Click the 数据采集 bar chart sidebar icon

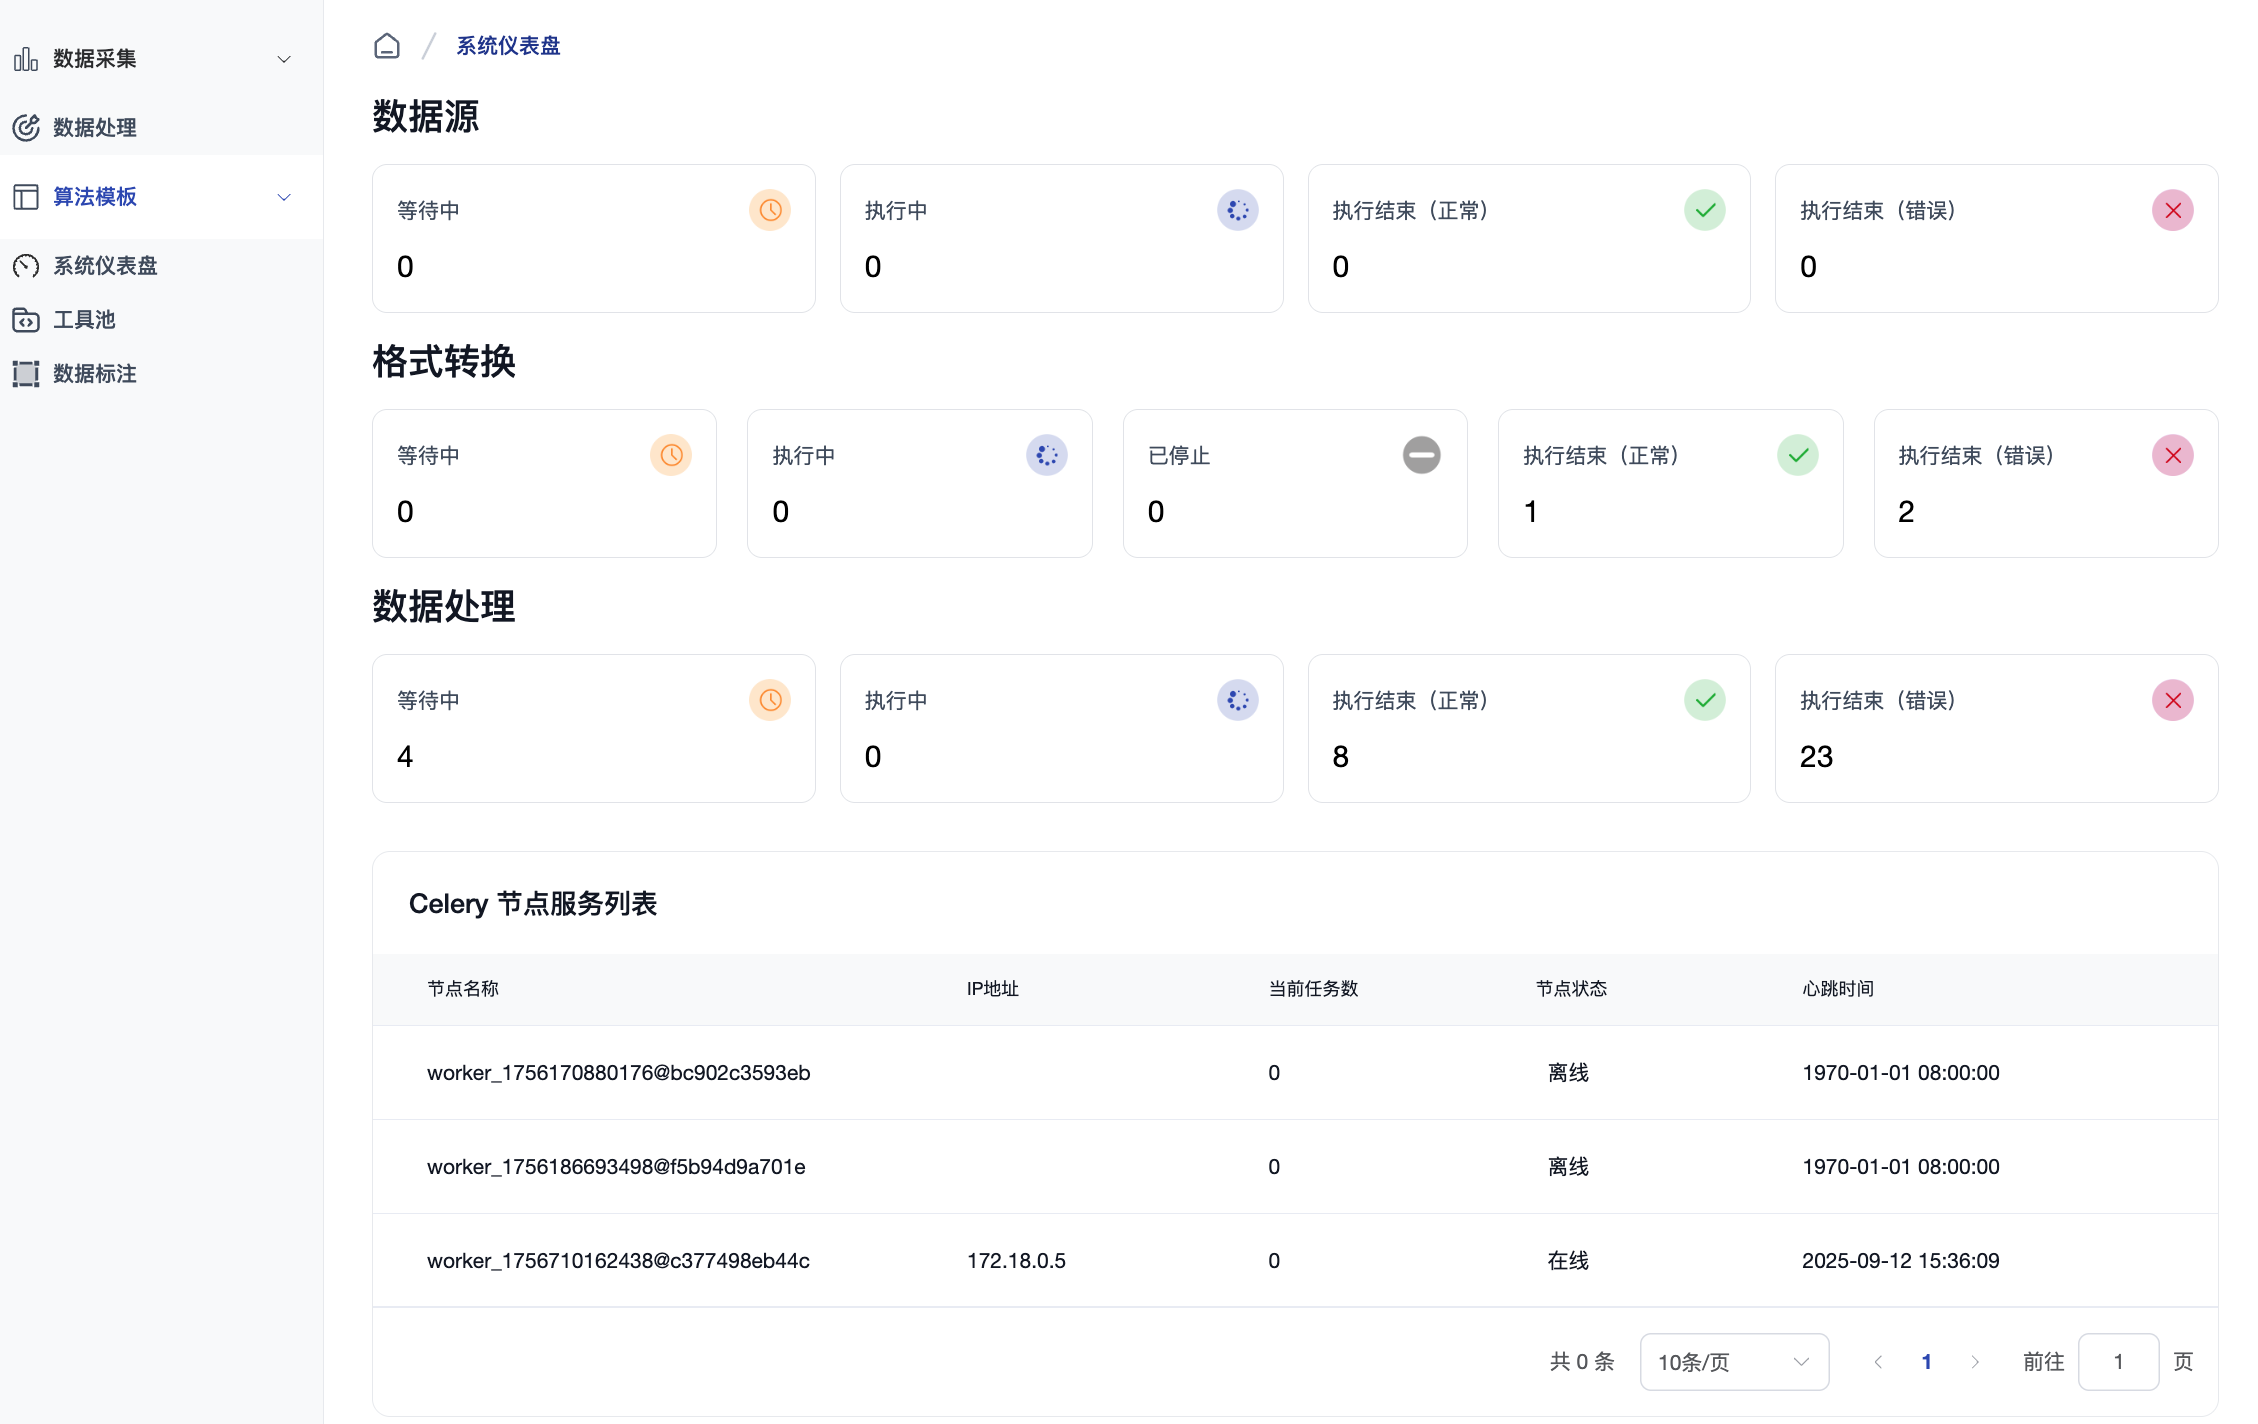(26, 59)
